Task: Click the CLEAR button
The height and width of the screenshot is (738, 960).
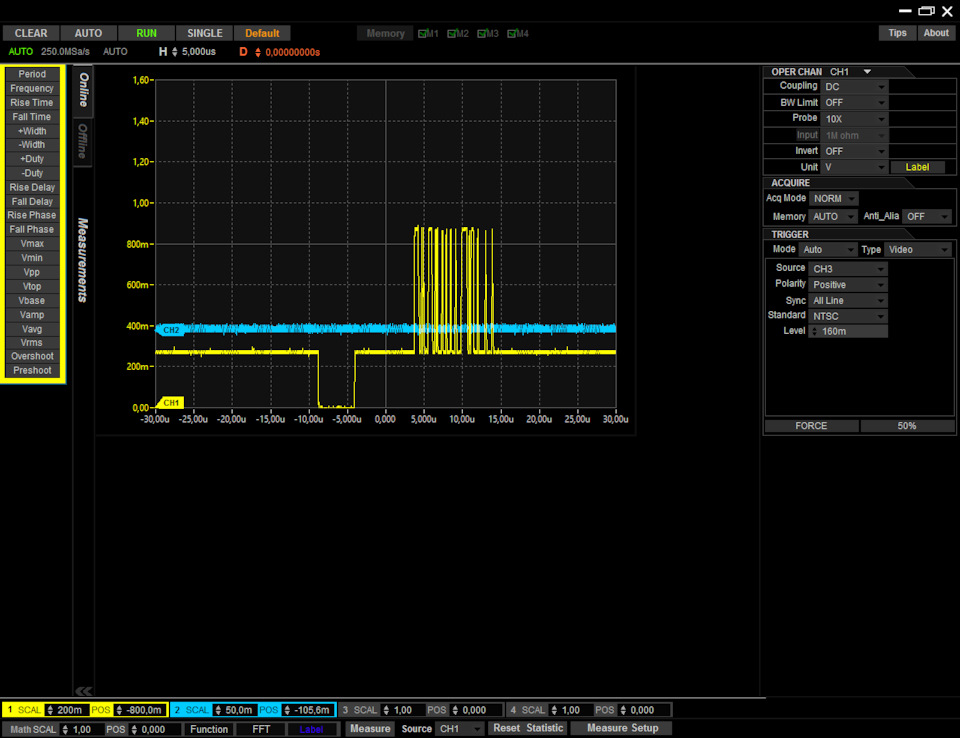Action: tap(31, 33)
